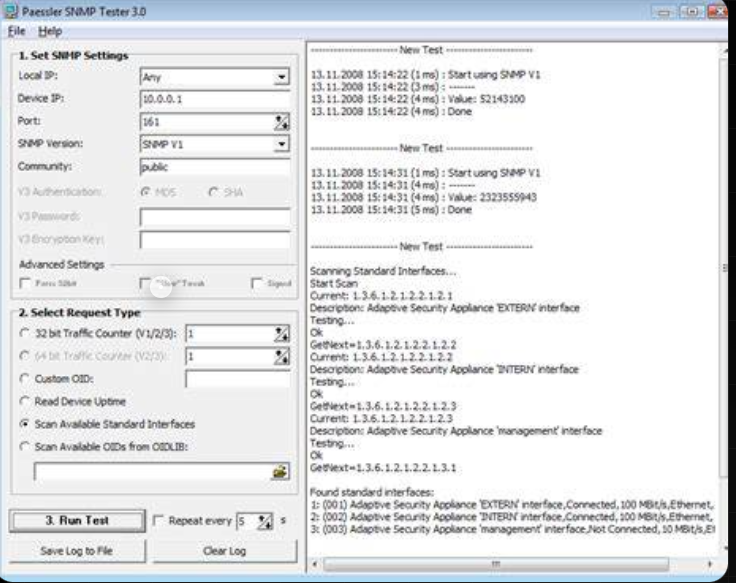Click the vertical log scrollbar
Viewport: 736px width, 583px height.
(724, 268)
